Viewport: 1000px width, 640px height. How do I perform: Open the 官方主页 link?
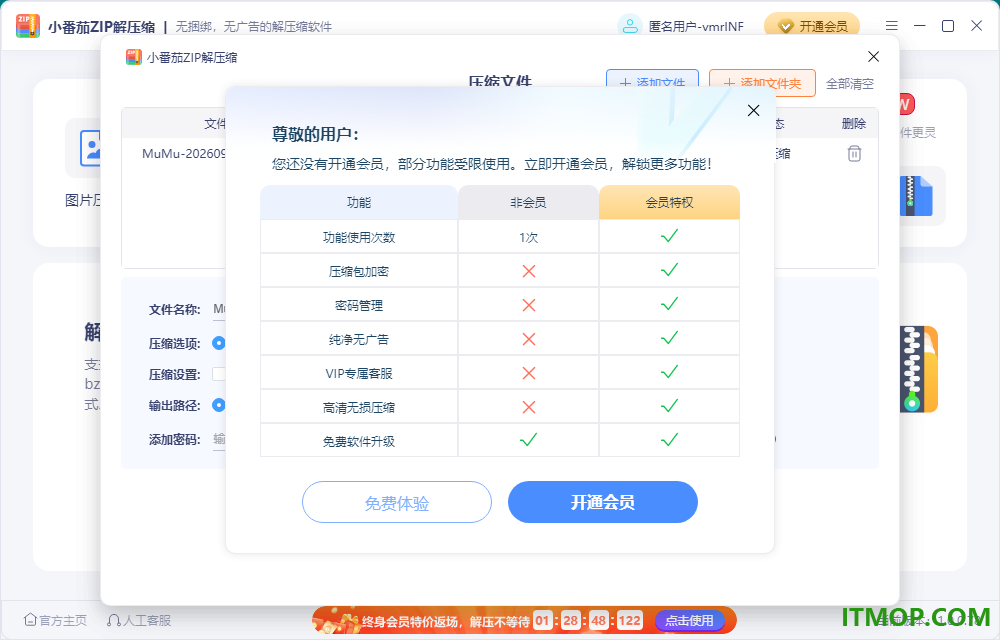(55, 620)
